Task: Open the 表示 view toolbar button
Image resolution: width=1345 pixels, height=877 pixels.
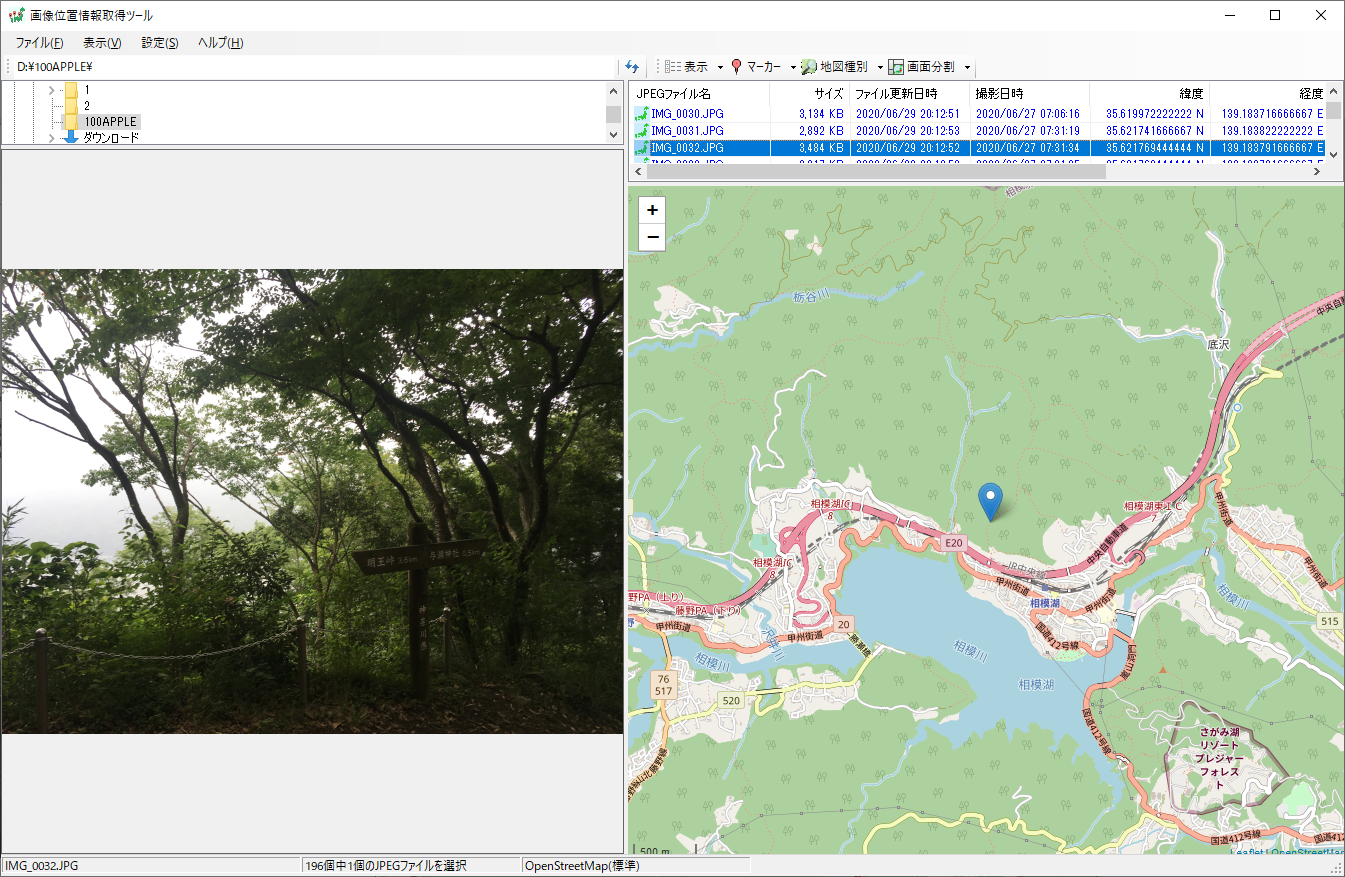Action: (687, 67)
